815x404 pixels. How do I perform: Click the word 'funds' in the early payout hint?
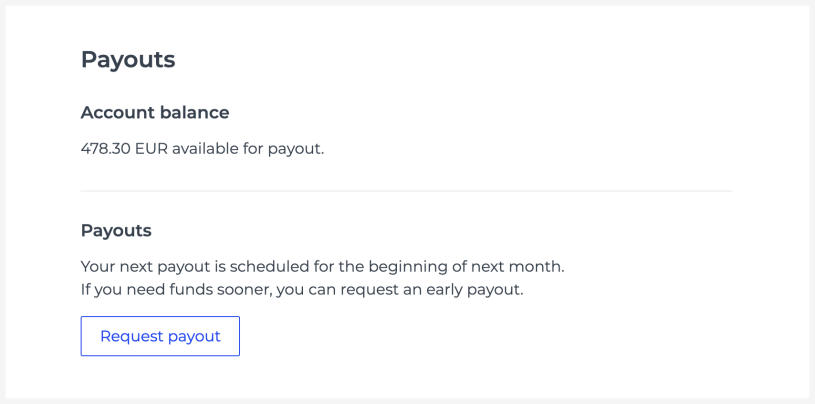click(x=202, y=290)
